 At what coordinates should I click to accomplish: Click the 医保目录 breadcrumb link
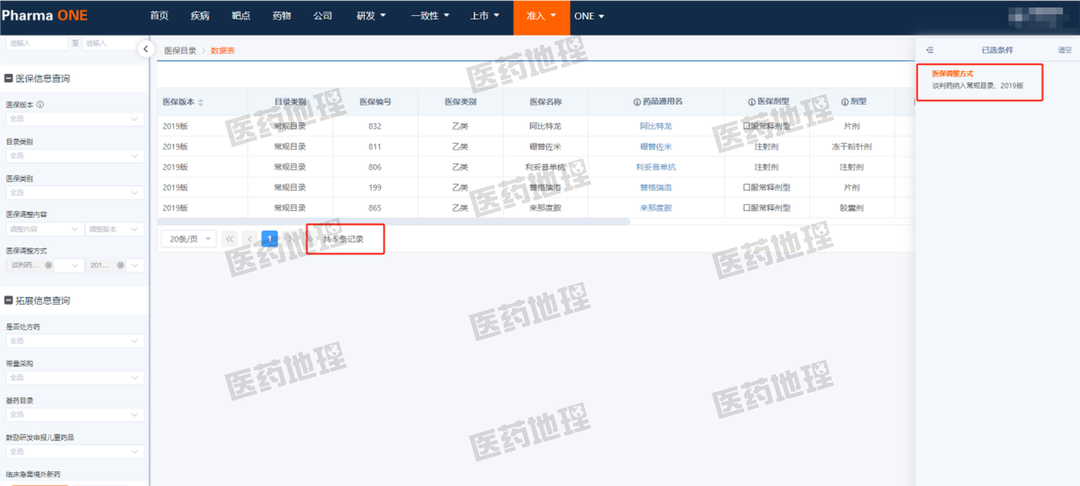coord(180,50)
